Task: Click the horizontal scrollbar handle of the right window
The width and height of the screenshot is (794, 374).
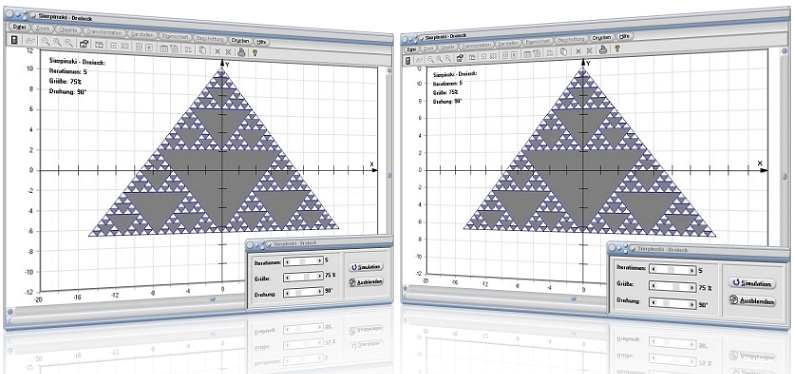Action: [x=573, y=299]
